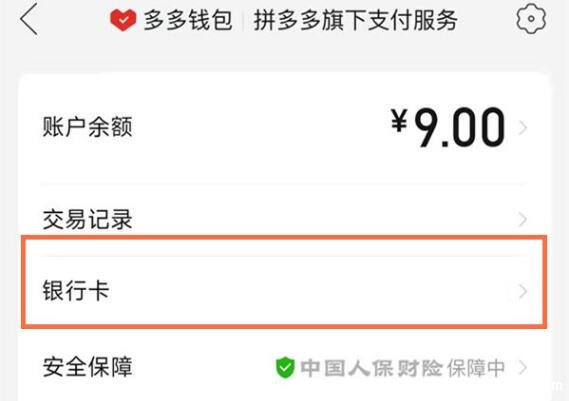The image size is (569, 401).
Task: Tap 多多钱包 title text
Action: tap(188, 20)
